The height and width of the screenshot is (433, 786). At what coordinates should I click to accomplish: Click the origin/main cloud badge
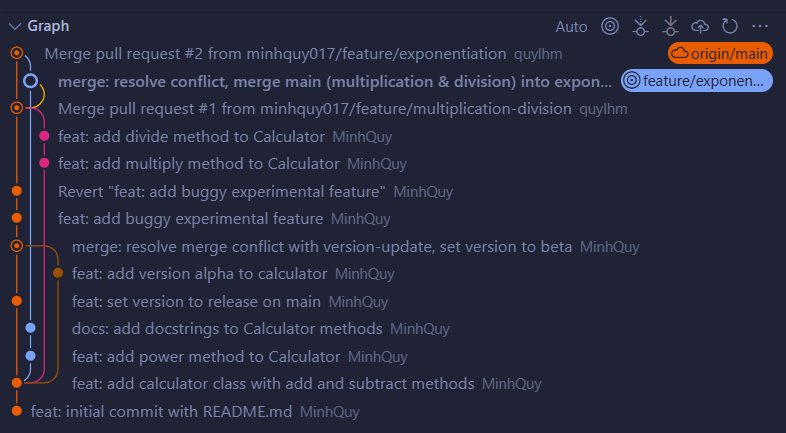[720, 54]
